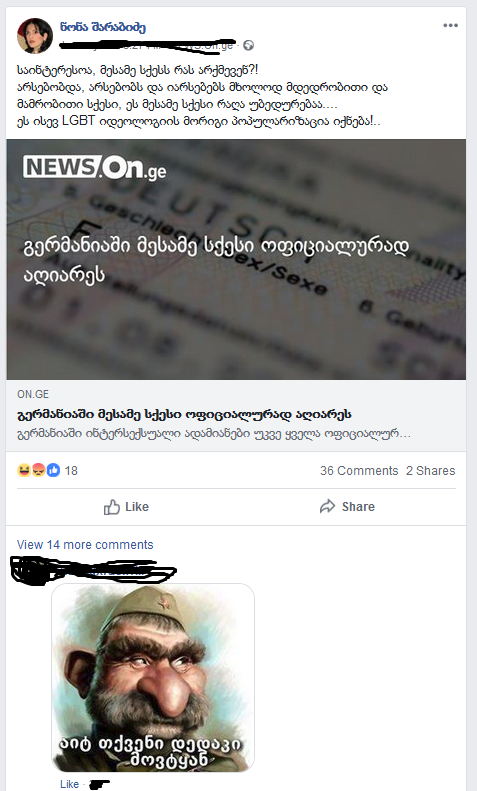View the 18 reactions count
This screenshot has width=477, height=791.
tap(71, 471)
